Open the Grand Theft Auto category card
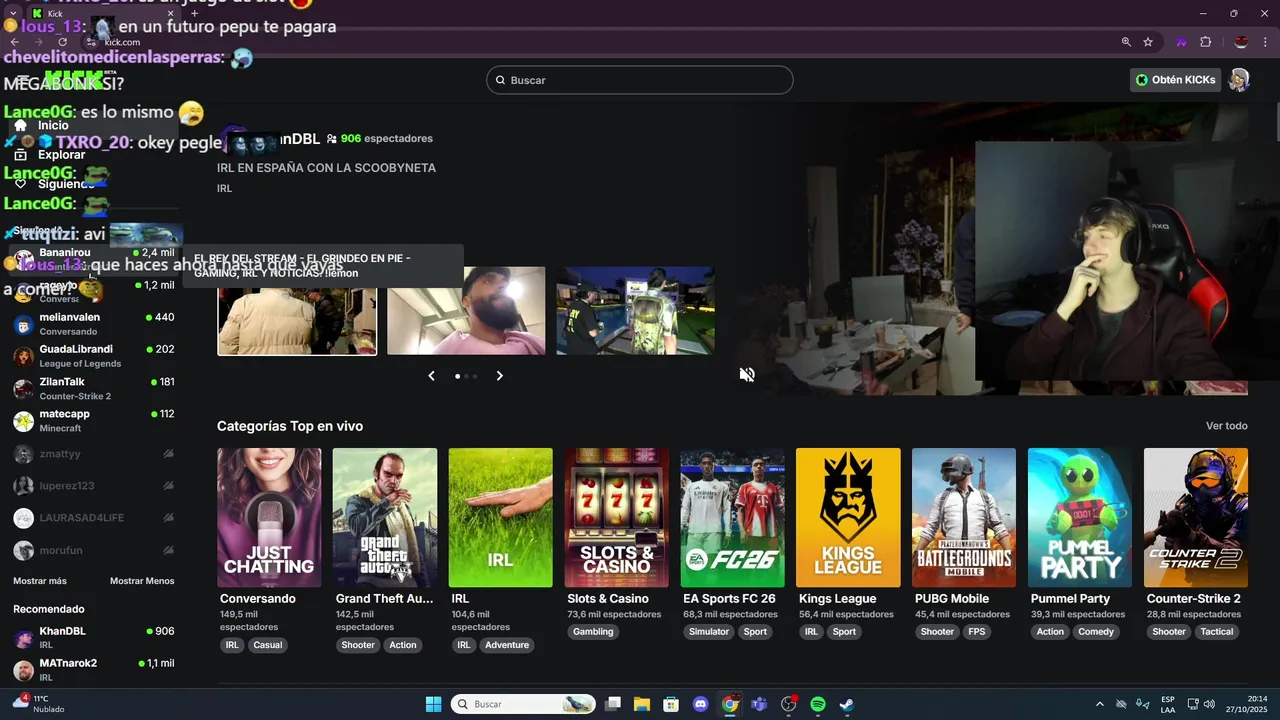 tap(385, 517)
